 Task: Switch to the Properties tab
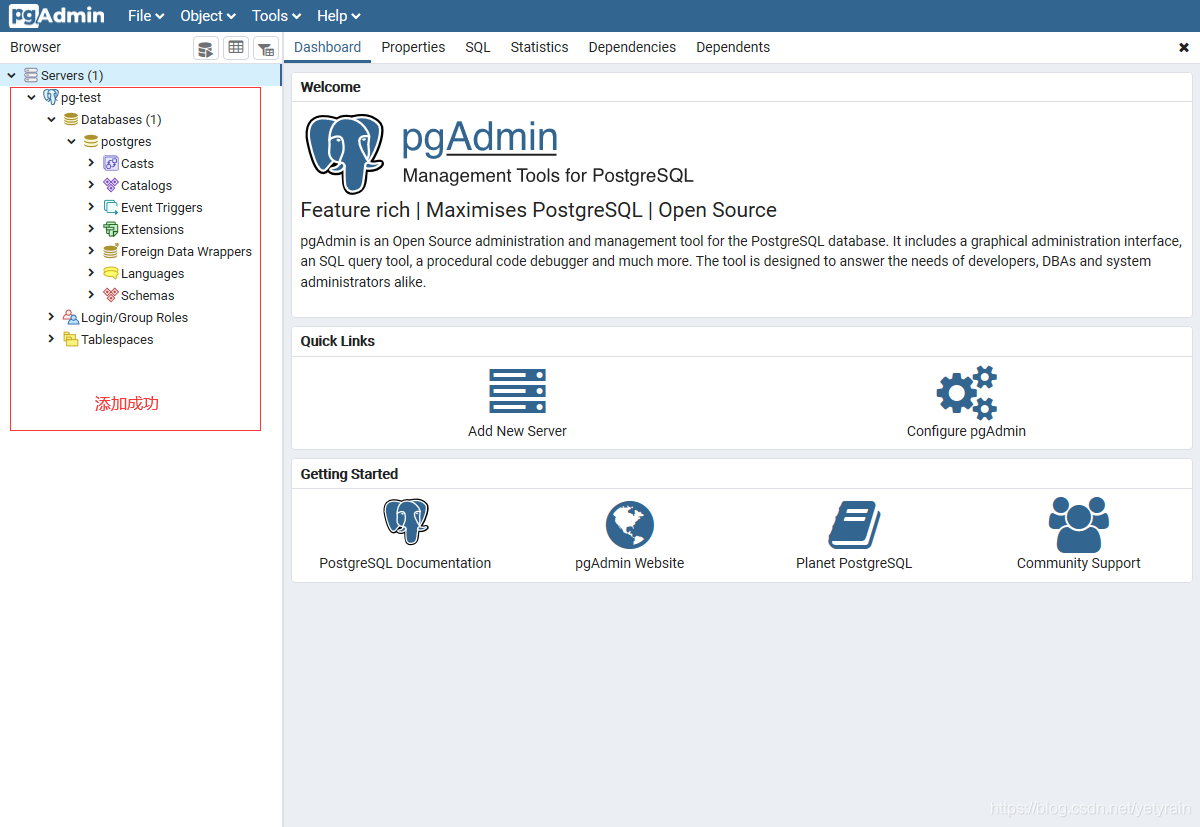point(413,47)
